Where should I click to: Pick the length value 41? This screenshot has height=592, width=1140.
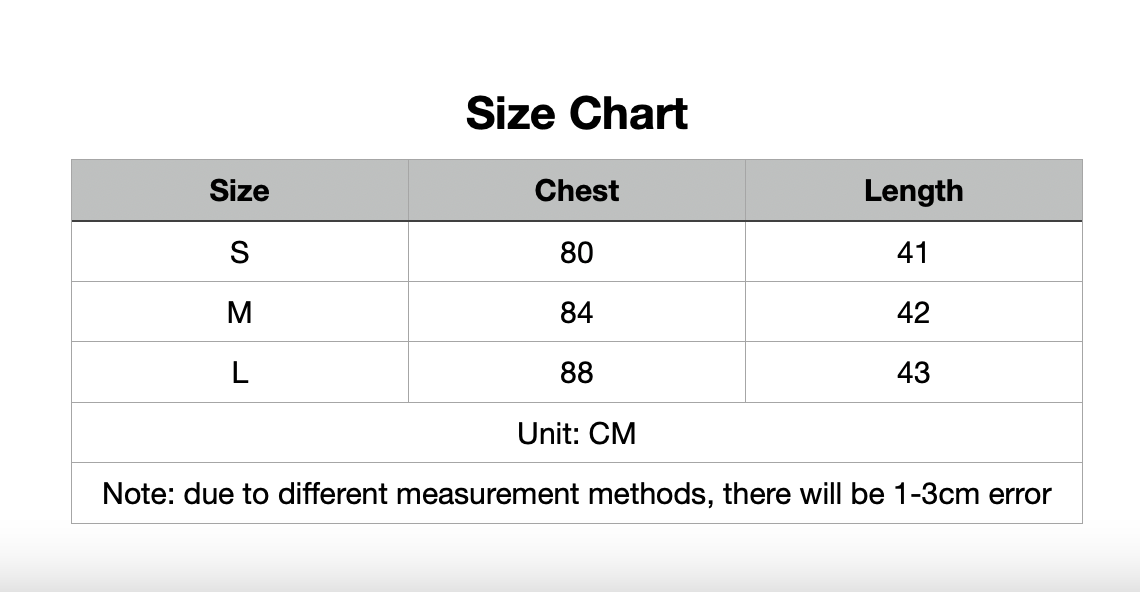[914, 252]
